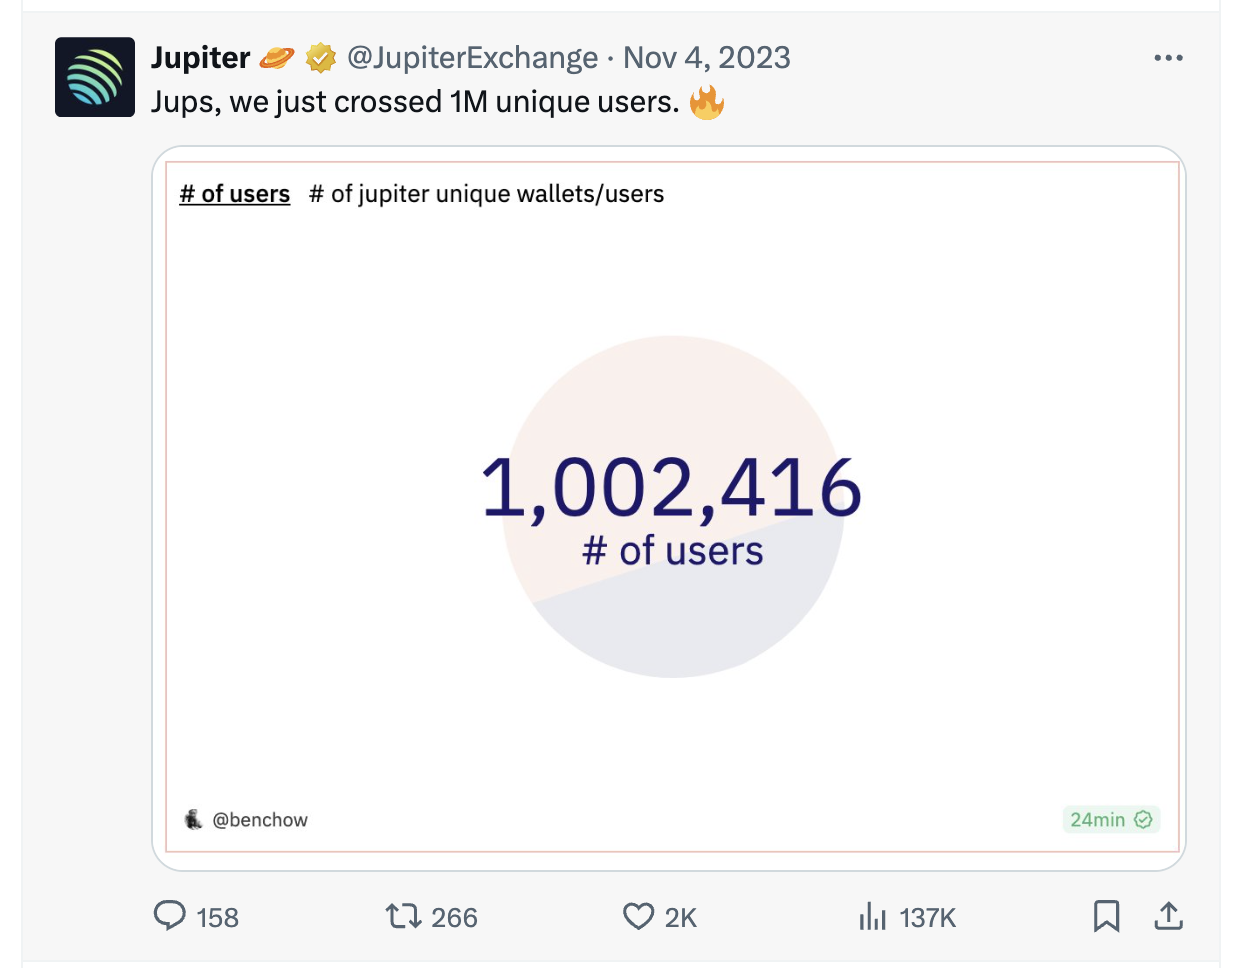Viewport: 1258px width, 968px height.
Task: Click the share upload icon
Action: click(1168, 916)
